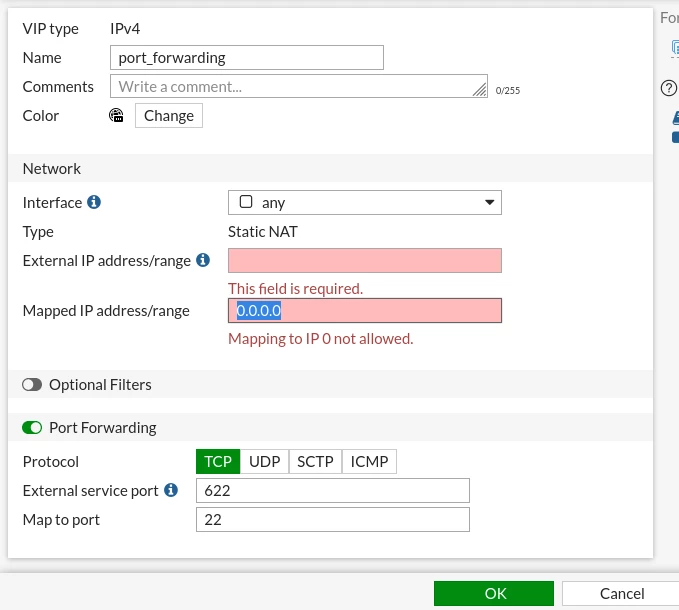This screenshot has height=610, width=679.
Task: Switch protocol to ICMP
Action: 369,462
